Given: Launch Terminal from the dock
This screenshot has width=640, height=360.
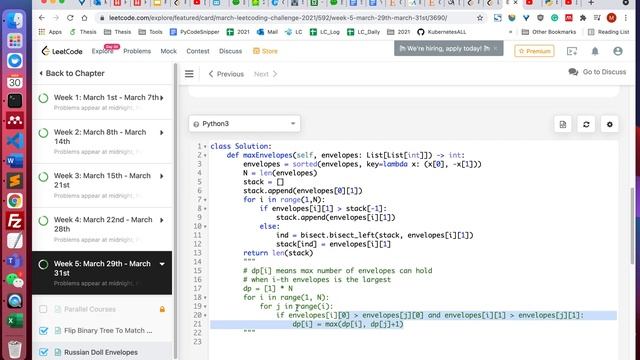Looking at the screenshot, I should click(x=15, y=101).
